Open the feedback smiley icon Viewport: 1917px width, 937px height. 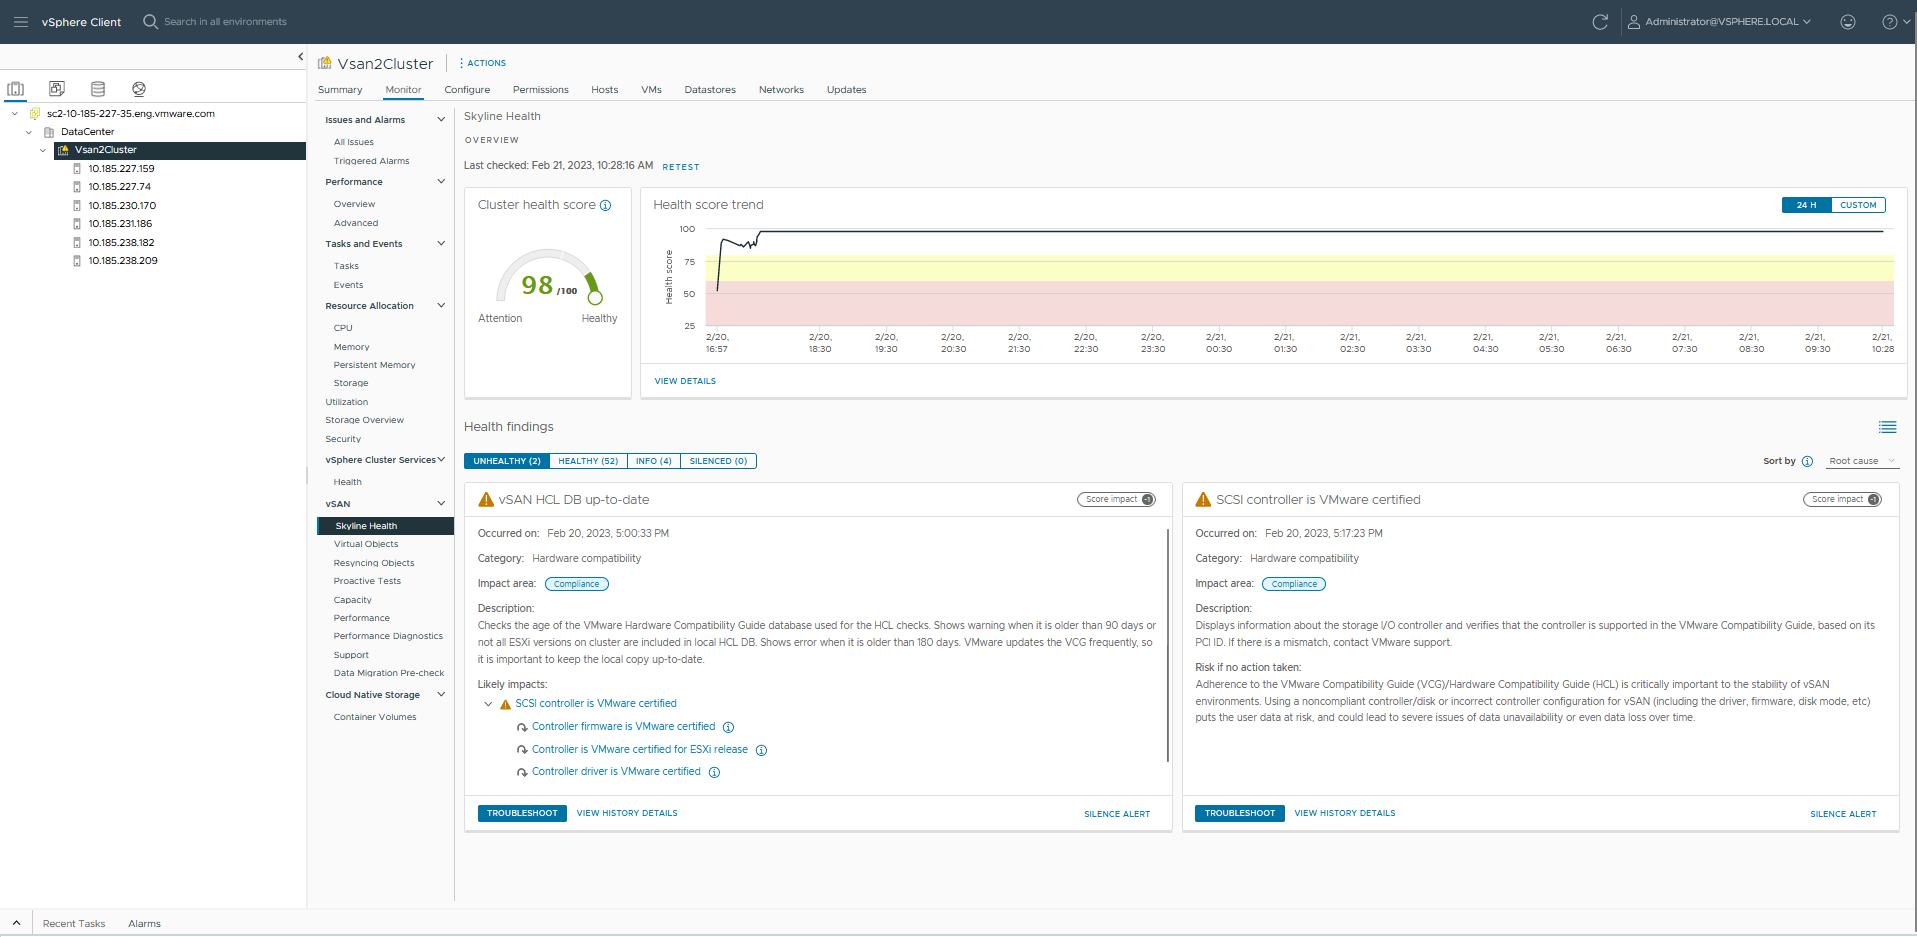(1848, 22)
